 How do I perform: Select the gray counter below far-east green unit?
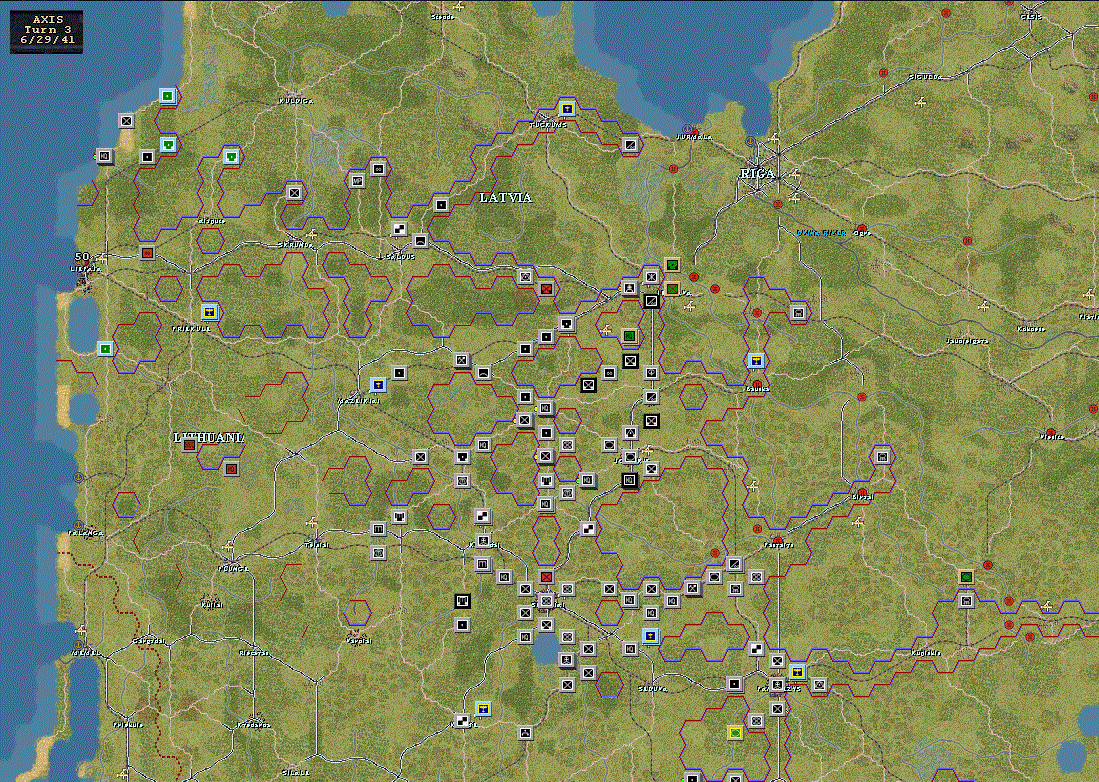pos(967,601)
